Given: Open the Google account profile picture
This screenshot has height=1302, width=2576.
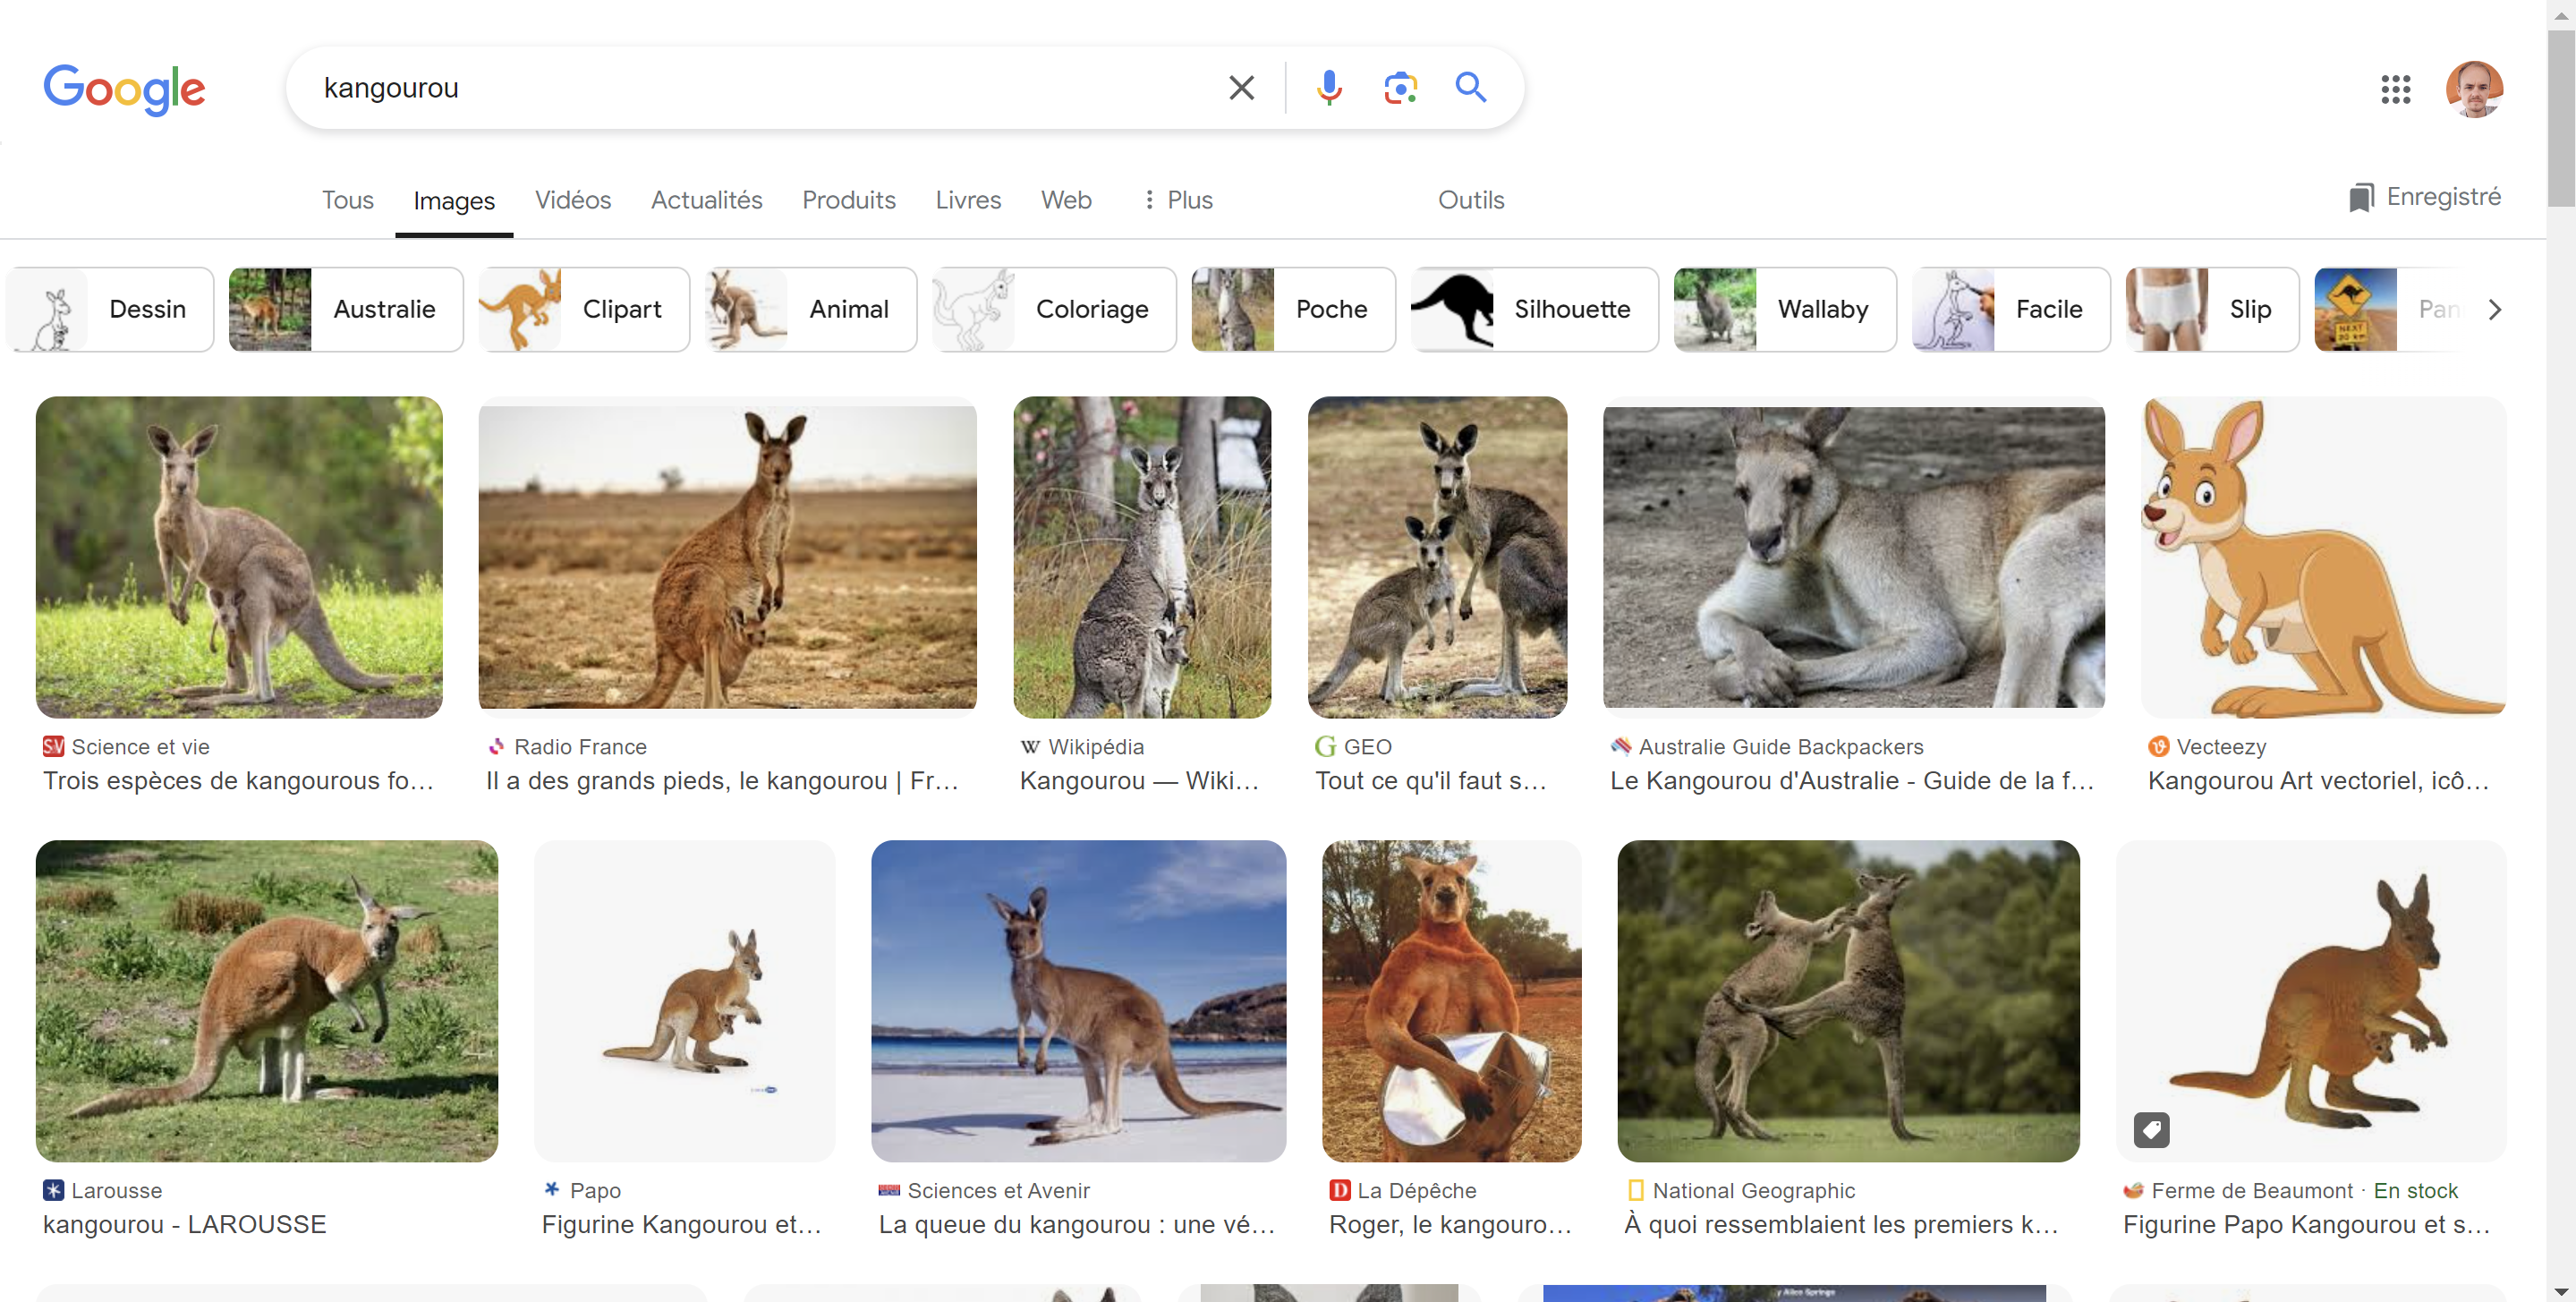Looking at the screenshot, I should click(x=2474, y=89).
